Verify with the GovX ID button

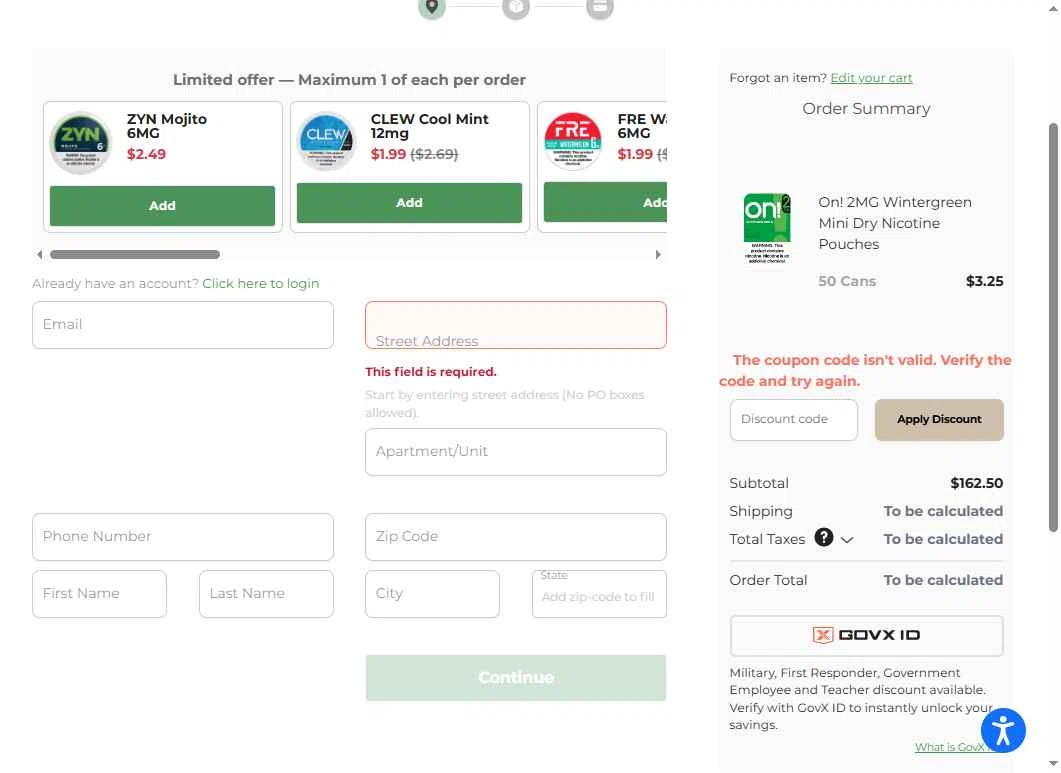pos(866,636)
